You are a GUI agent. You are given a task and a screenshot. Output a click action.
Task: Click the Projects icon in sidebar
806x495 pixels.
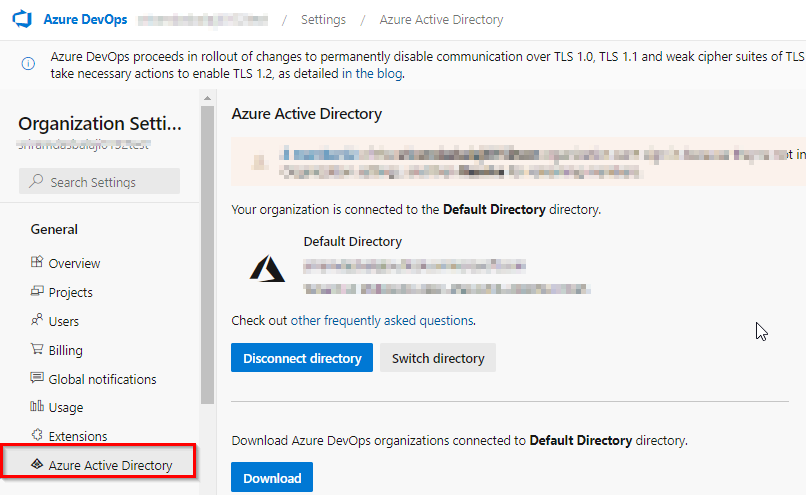[37, 291]
